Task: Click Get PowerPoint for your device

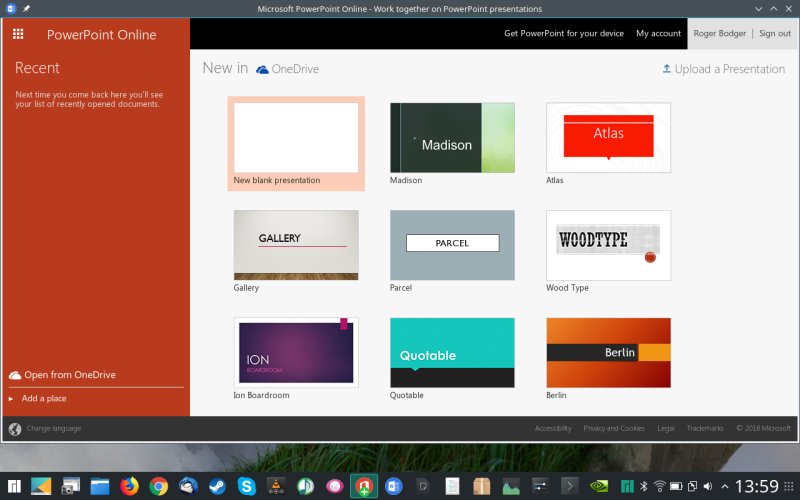Action: [x=563, y=34]
